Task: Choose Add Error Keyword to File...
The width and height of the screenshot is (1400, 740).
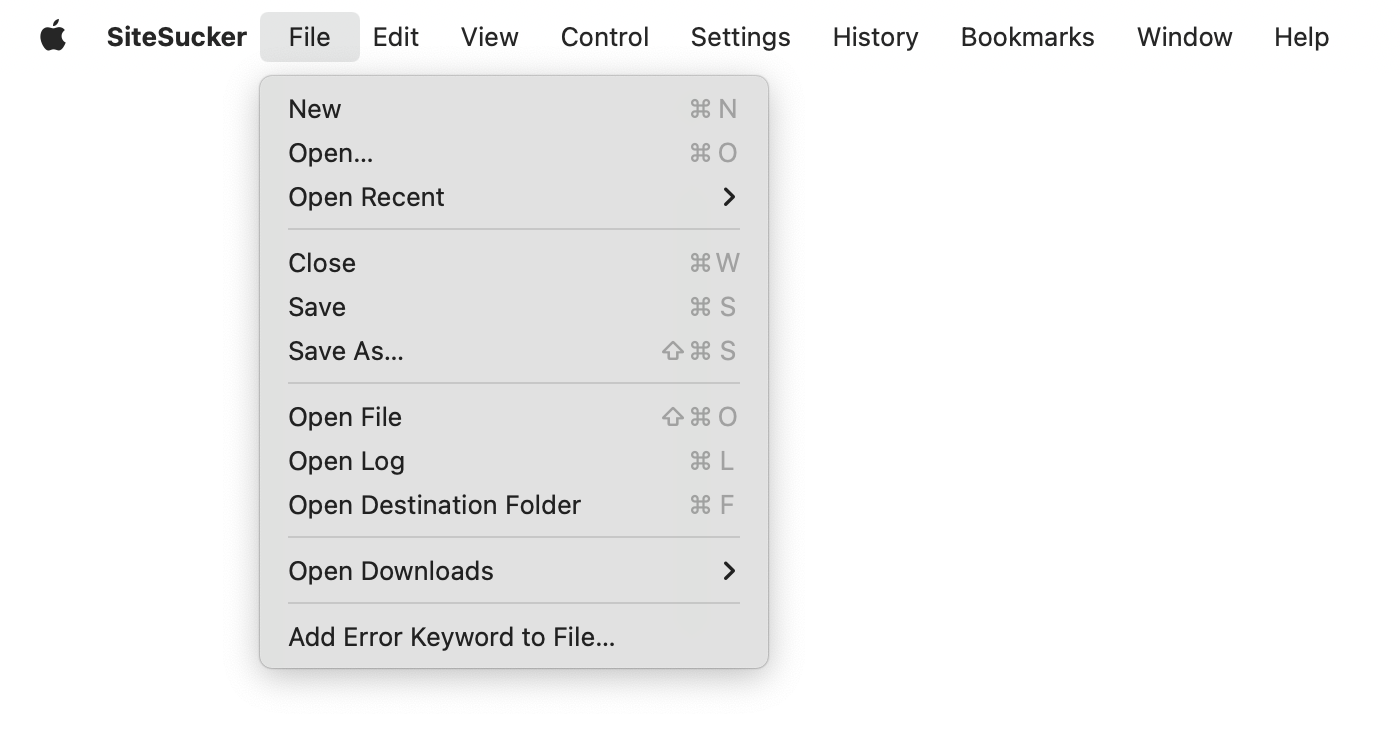Action: [x=452, y=637]
